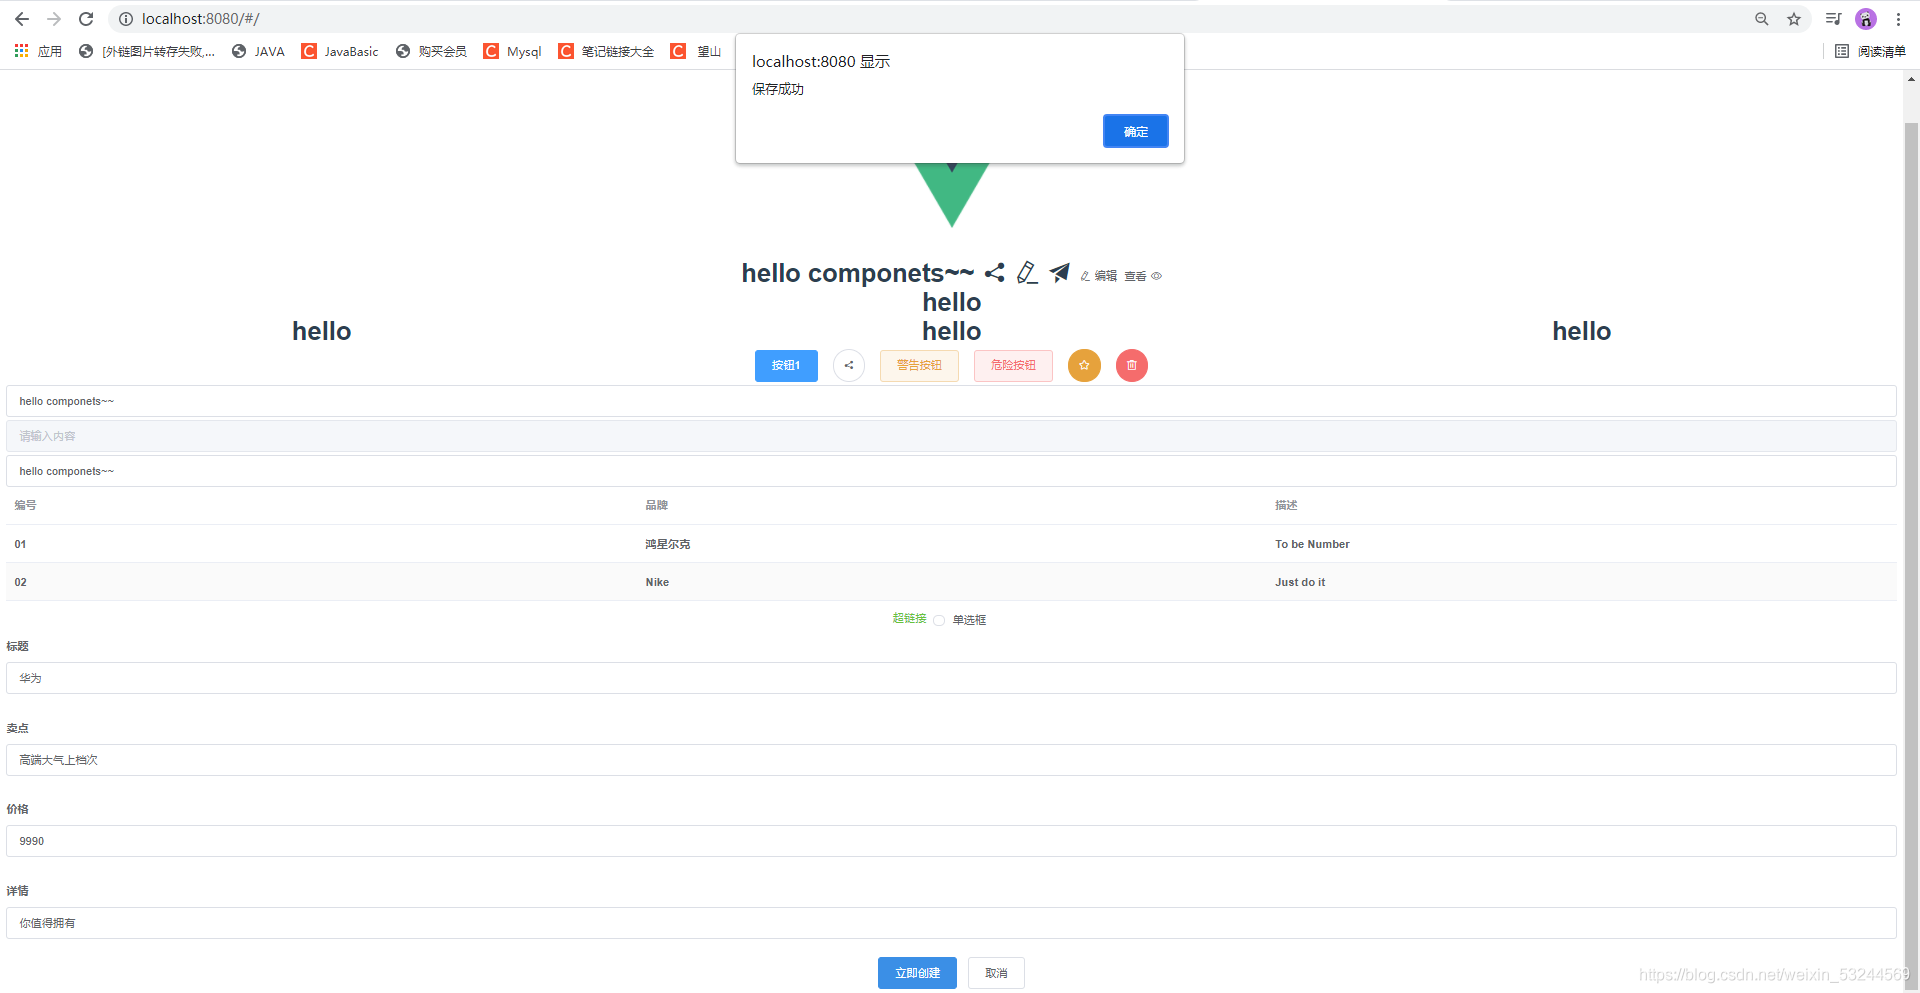The width and height of the screenshot is (1920, 993).
Task: Click the Chrome profile avatar
Action: coord(1866,19)
